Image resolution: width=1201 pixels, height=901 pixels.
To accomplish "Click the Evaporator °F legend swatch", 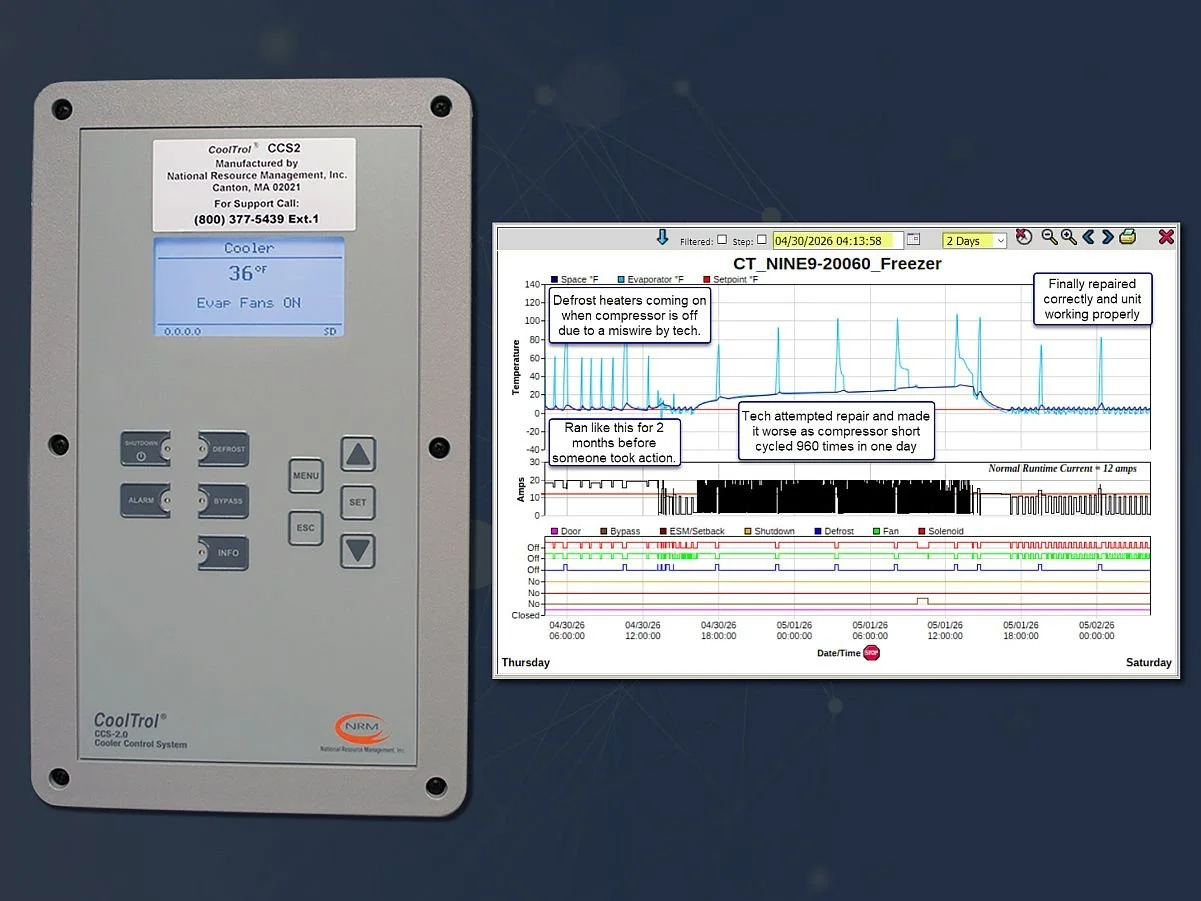I will [x=621, y=280].
